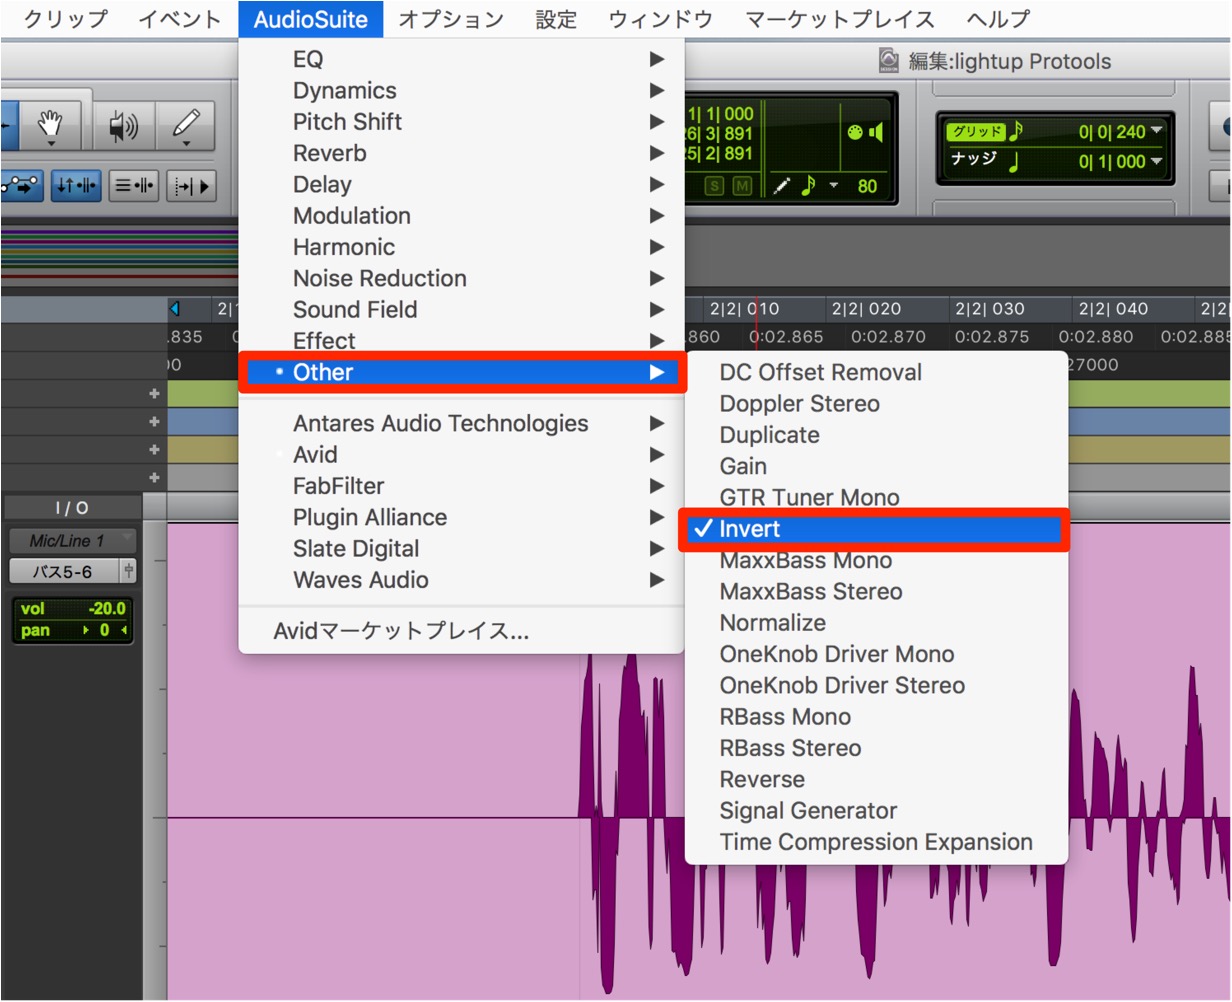Expand the FabFilter submenu
1232x1002 pixels.
point(461,486)
